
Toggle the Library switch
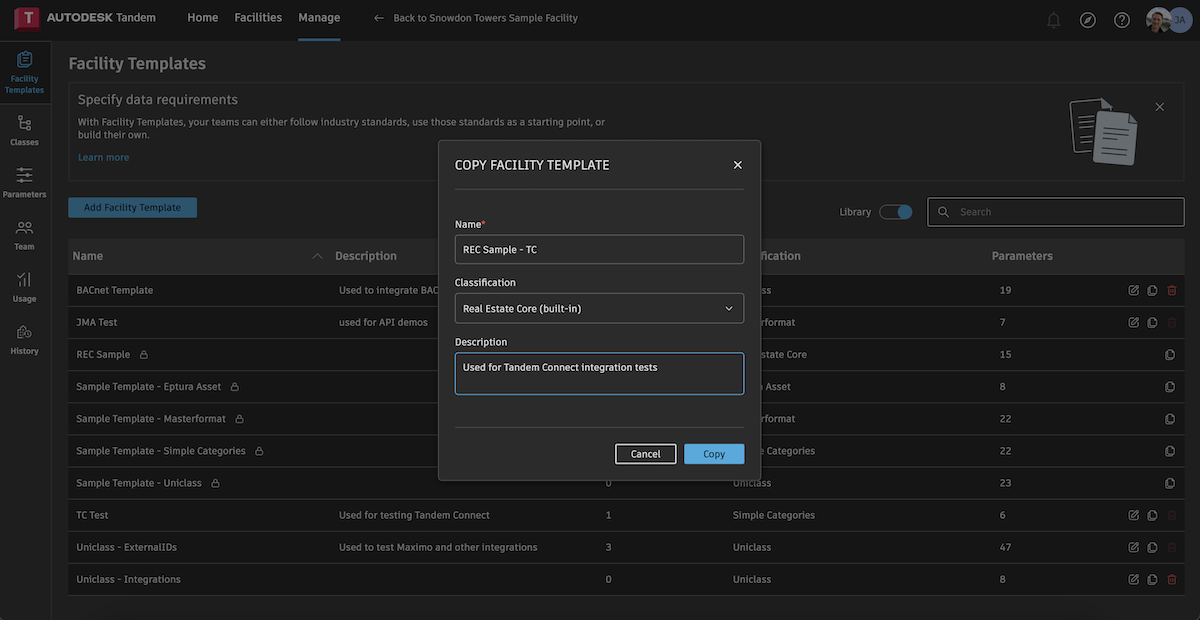pyautogui.click(x=896, y=212)
